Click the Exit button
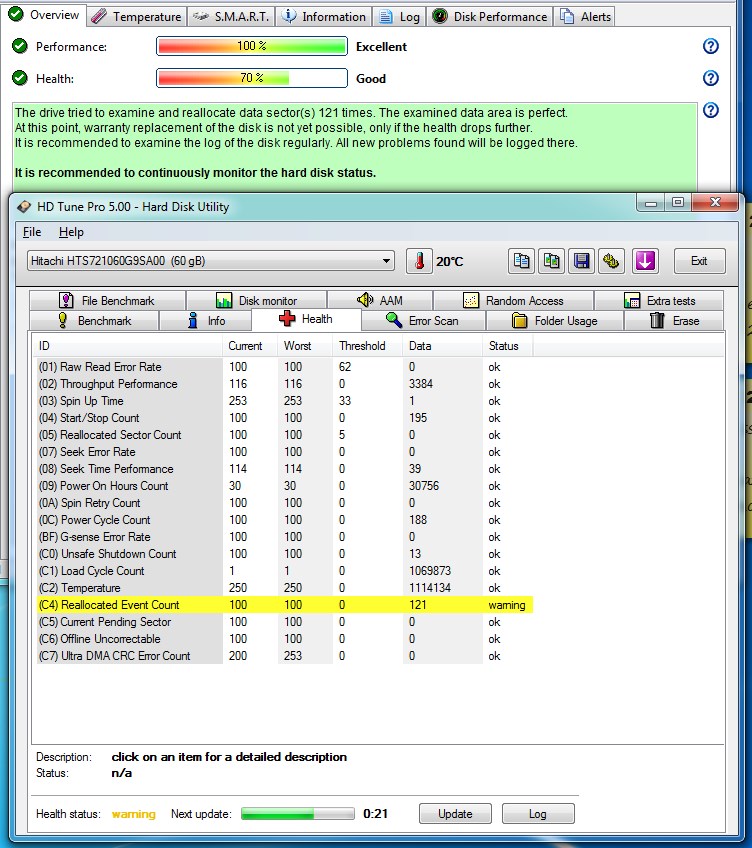The height and width of the screenshot is (848, 752). click(699, 261)
